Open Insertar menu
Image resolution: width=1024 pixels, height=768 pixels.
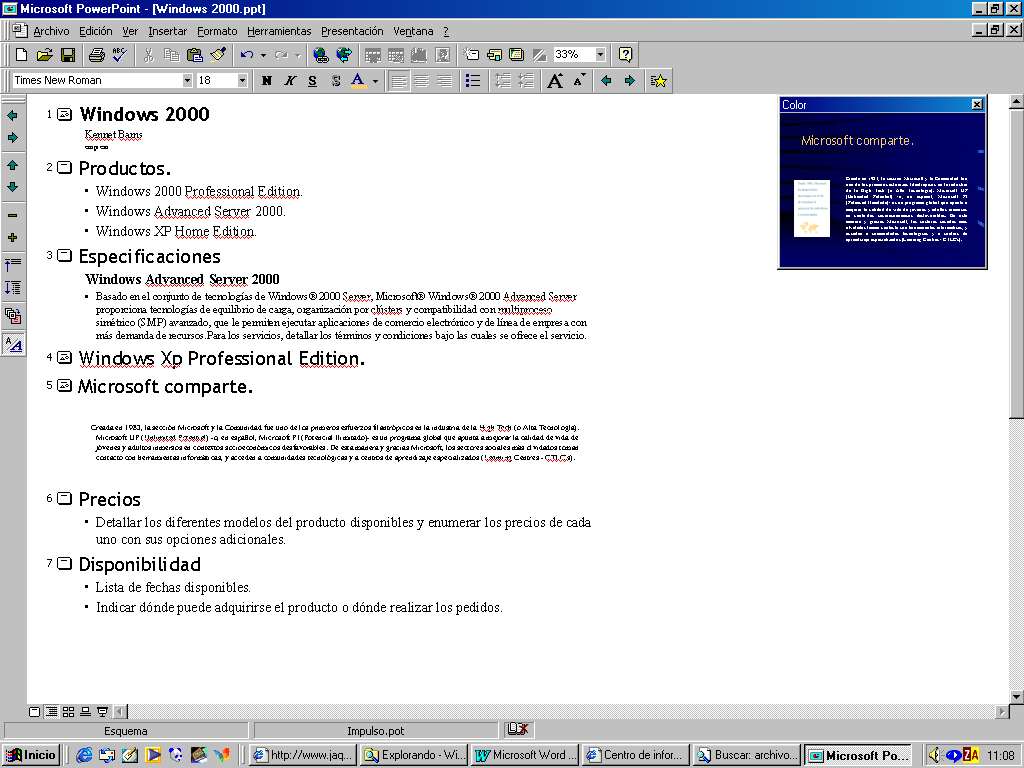[167, 31]
